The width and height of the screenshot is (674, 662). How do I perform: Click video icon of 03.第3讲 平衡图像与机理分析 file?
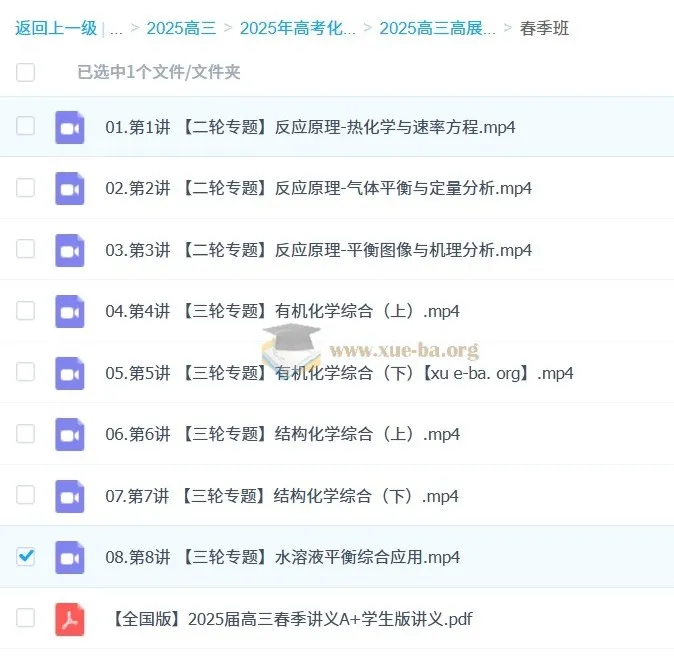pyautogui.click(x=70, y=251)
